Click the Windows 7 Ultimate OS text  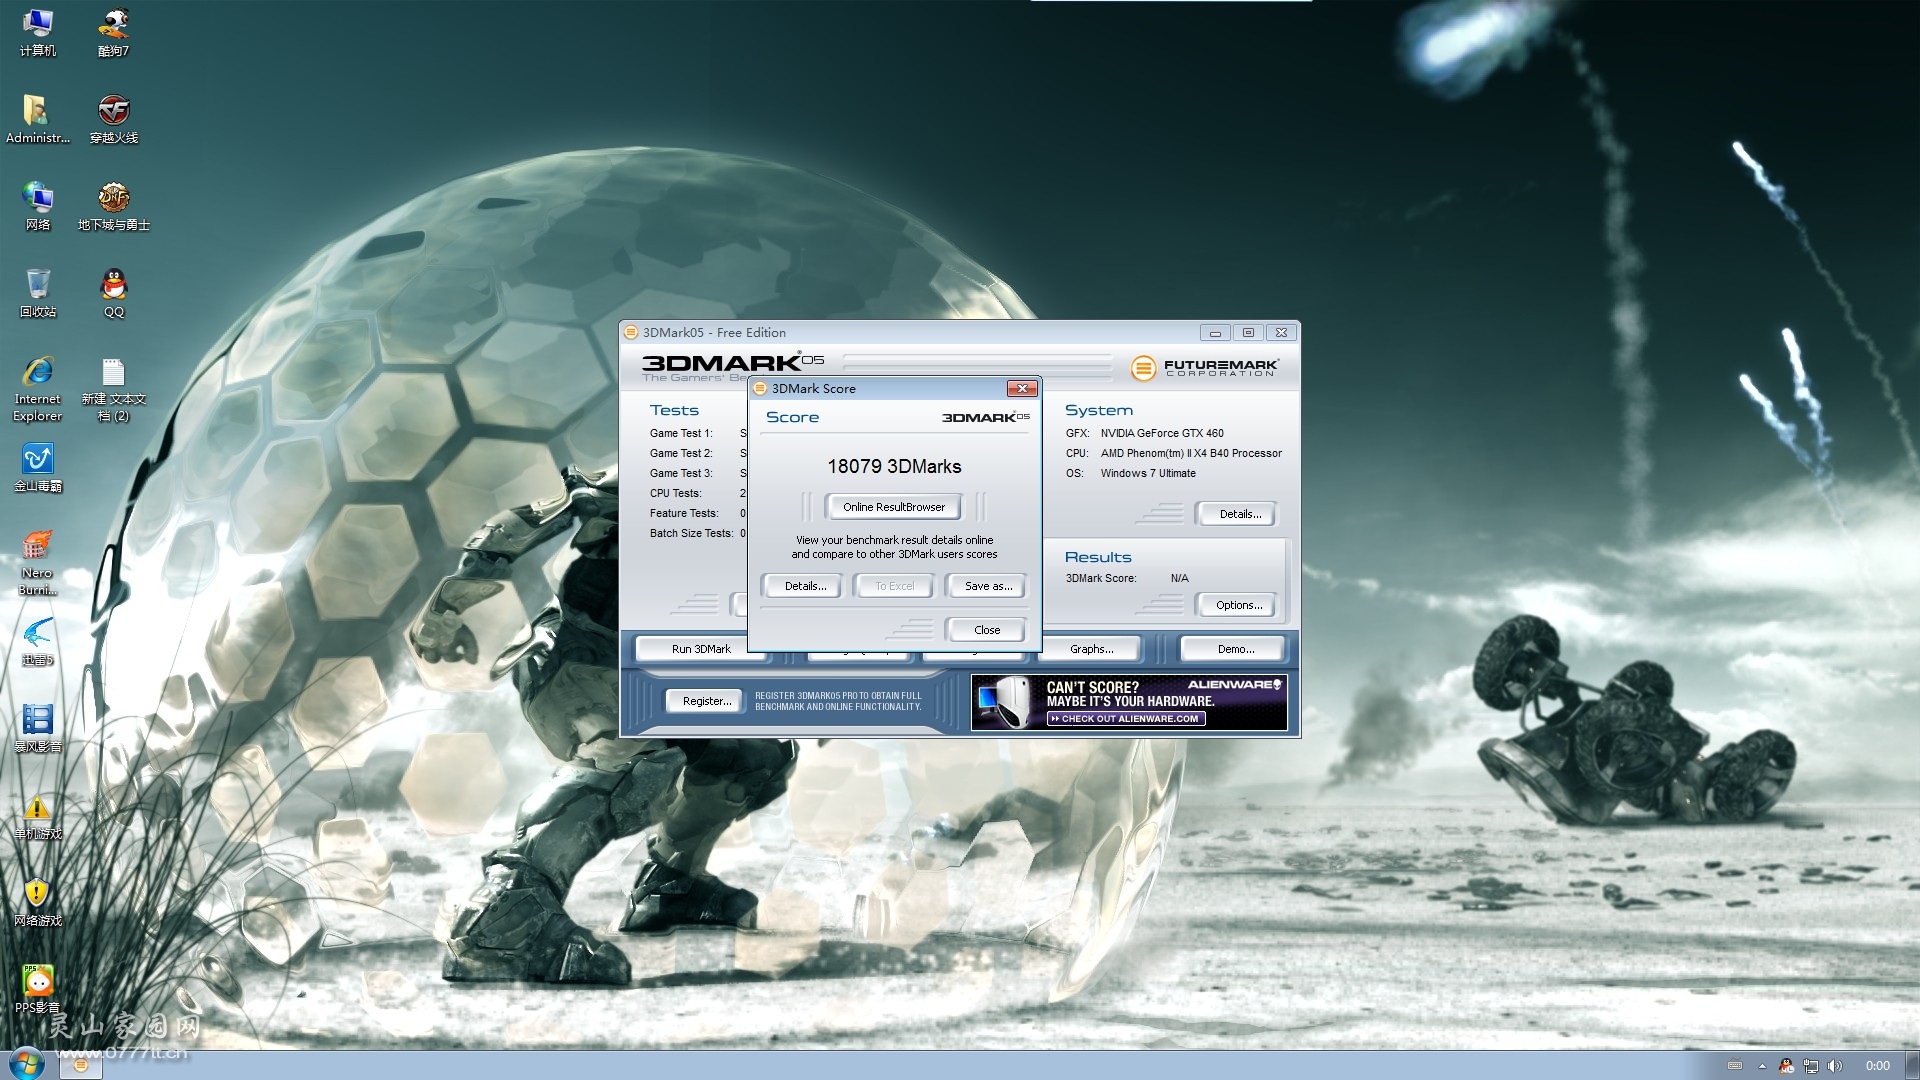(1148, 473)
